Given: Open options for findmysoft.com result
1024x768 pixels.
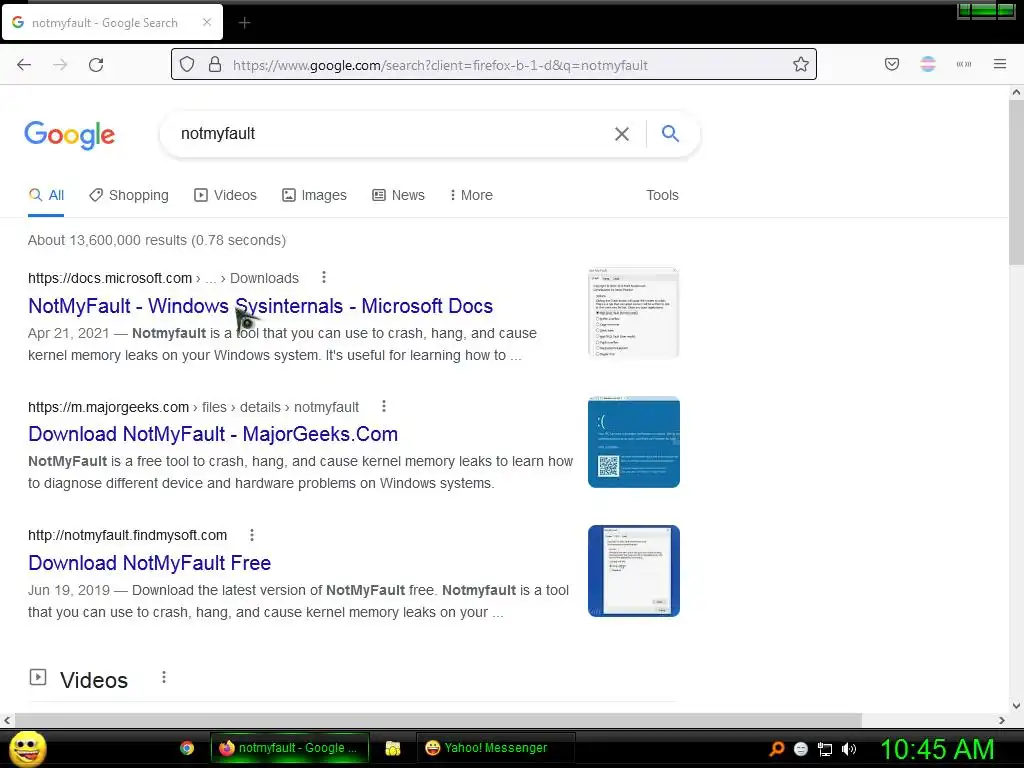Looking at the screenshot, I should (252, 535).
